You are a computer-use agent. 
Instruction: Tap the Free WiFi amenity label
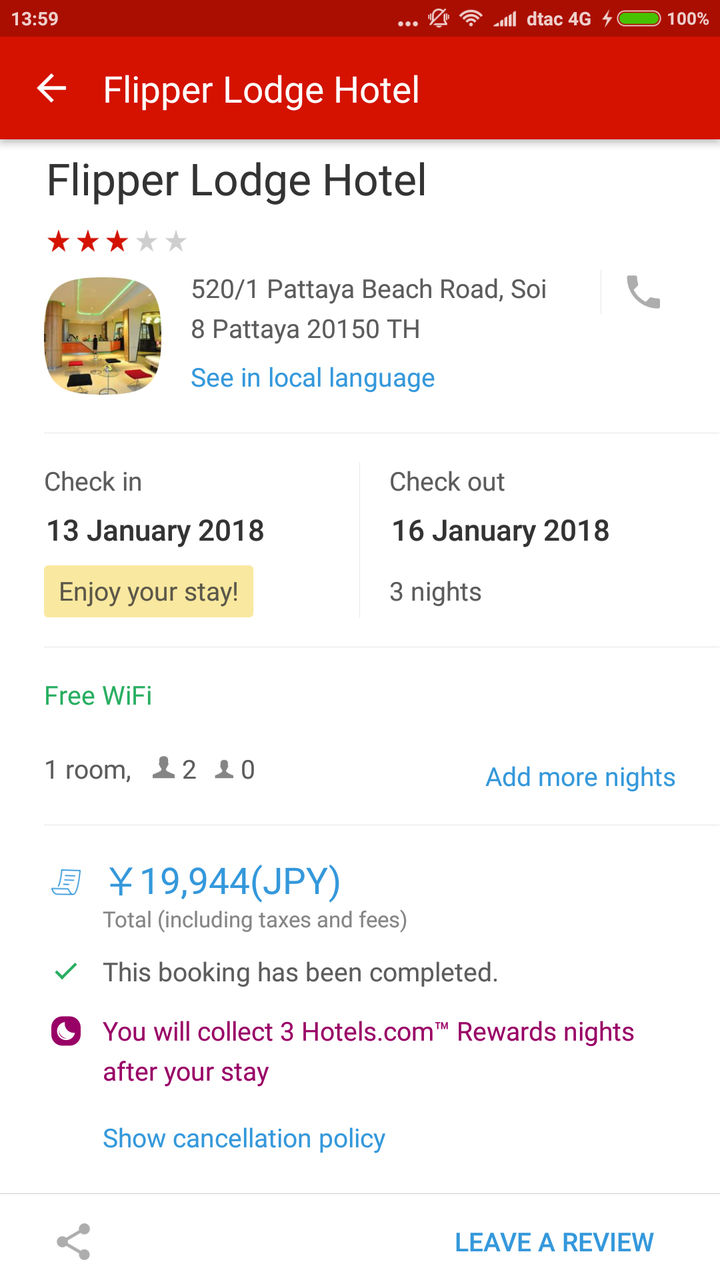click(98, 696)
